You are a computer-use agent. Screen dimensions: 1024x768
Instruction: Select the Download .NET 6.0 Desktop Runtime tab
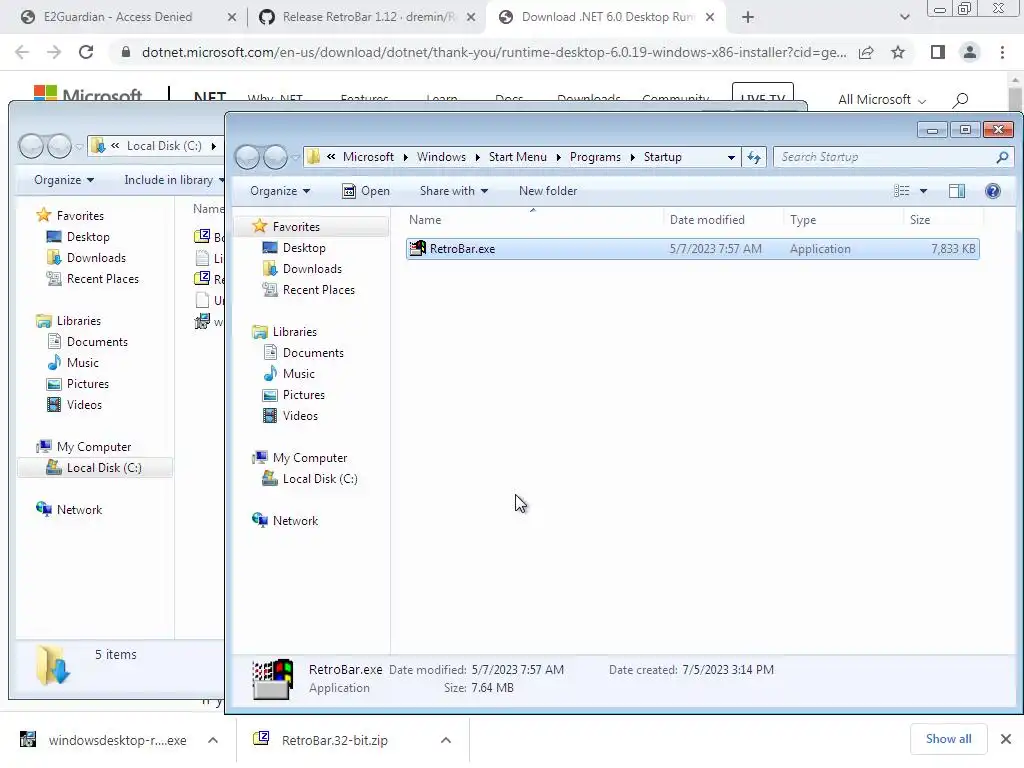click(x=607, y=17)
